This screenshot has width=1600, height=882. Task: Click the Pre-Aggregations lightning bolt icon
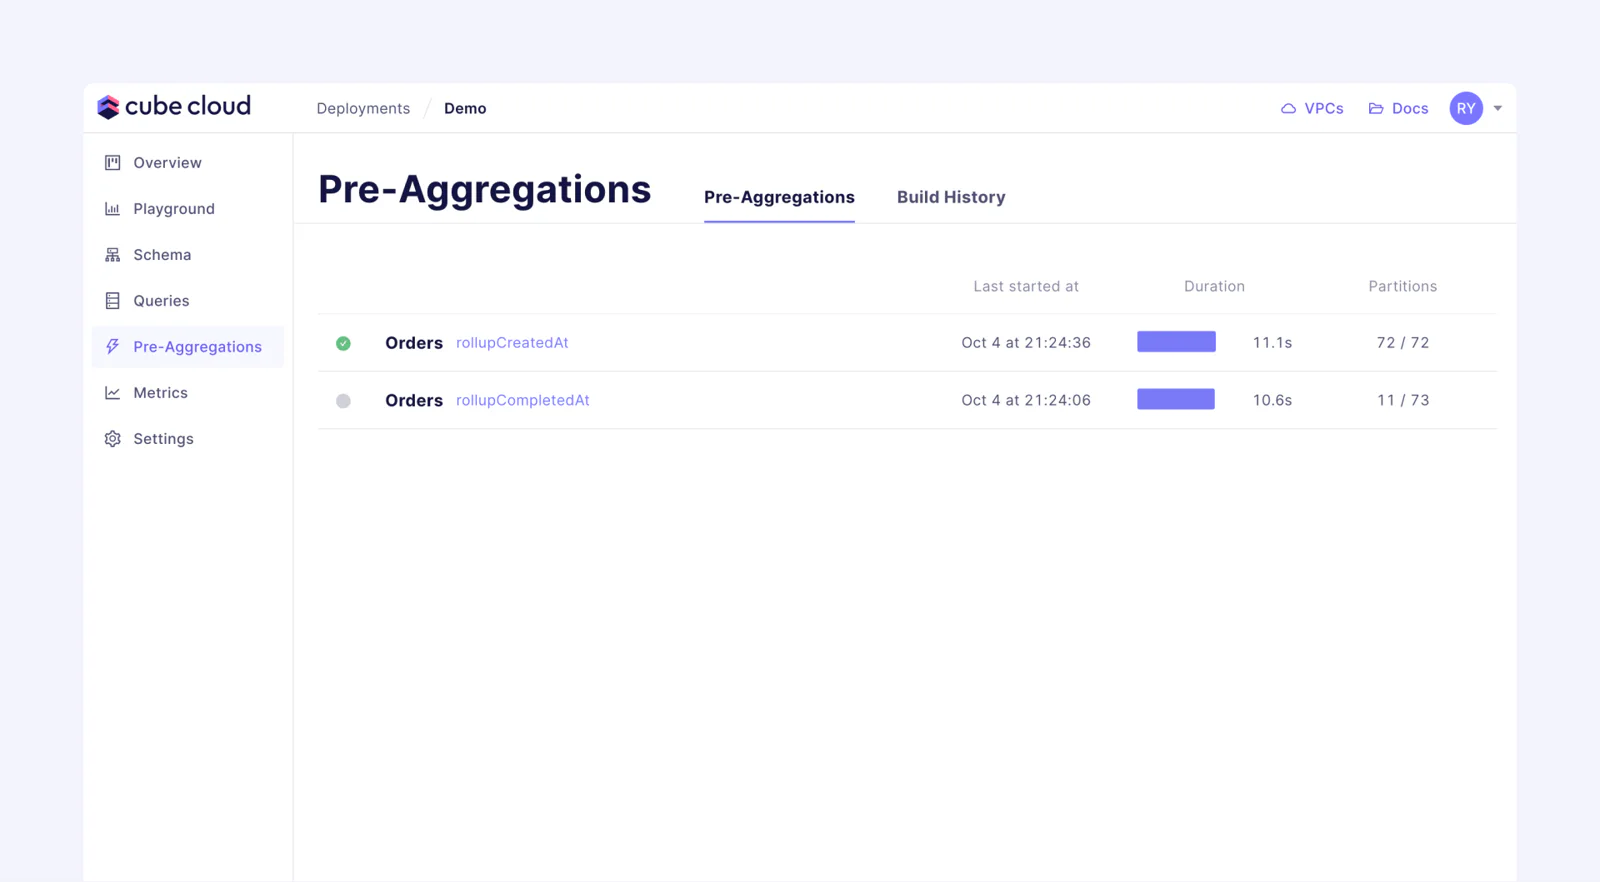(x=113, y=346)
